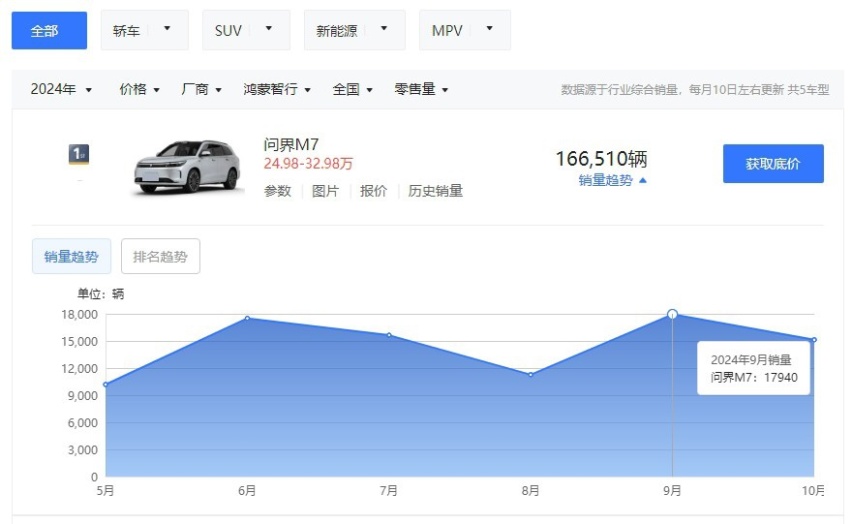Click the 8月 data point on chart
Screen dimensions: 852x524
coord(531,375)
